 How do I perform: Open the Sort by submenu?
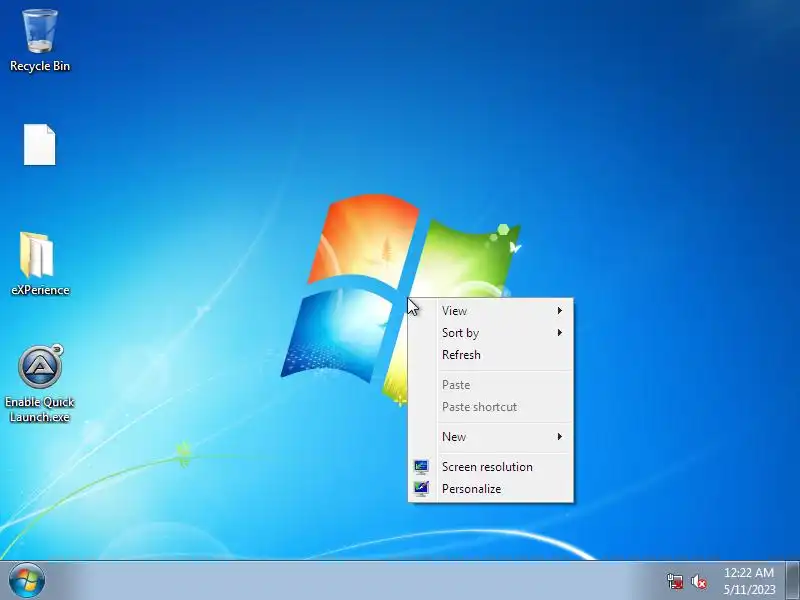491,333
